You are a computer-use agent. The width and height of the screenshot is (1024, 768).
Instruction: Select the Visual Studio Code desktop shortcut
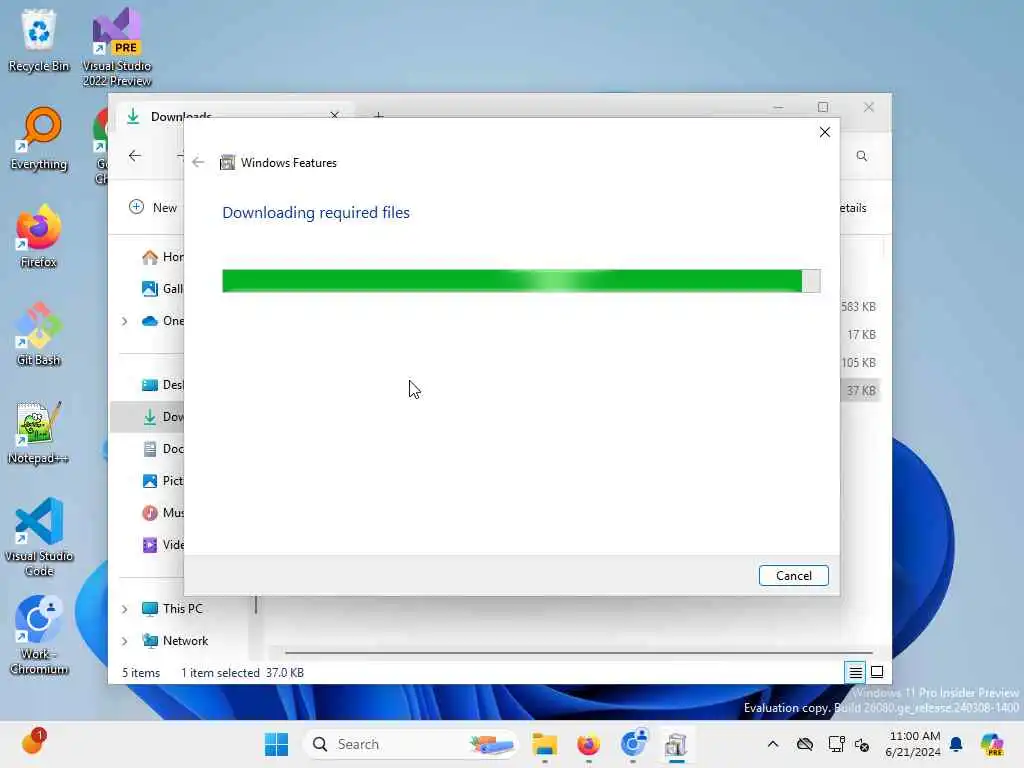tap(39, 537)
